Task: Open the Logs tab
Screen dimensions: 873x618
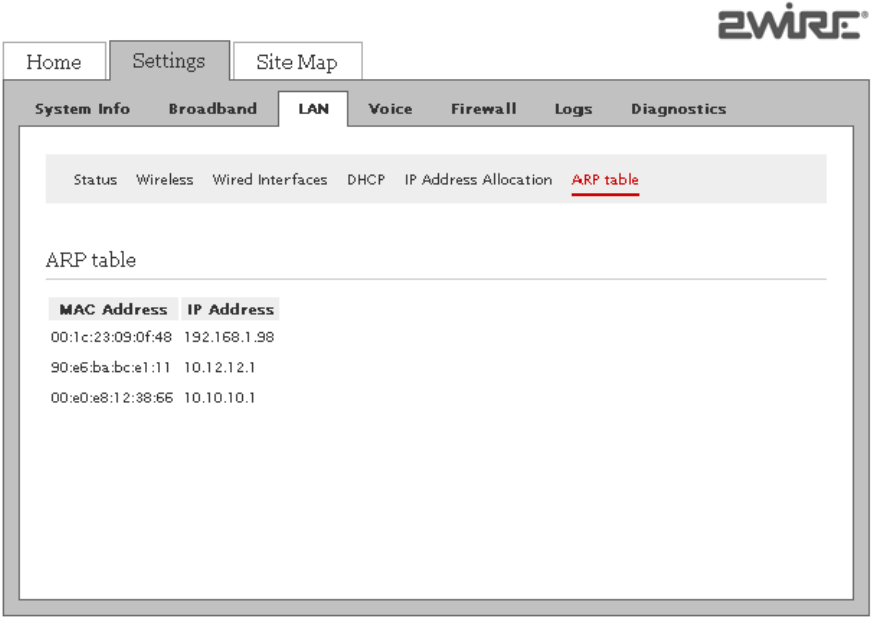Action: 573,109
